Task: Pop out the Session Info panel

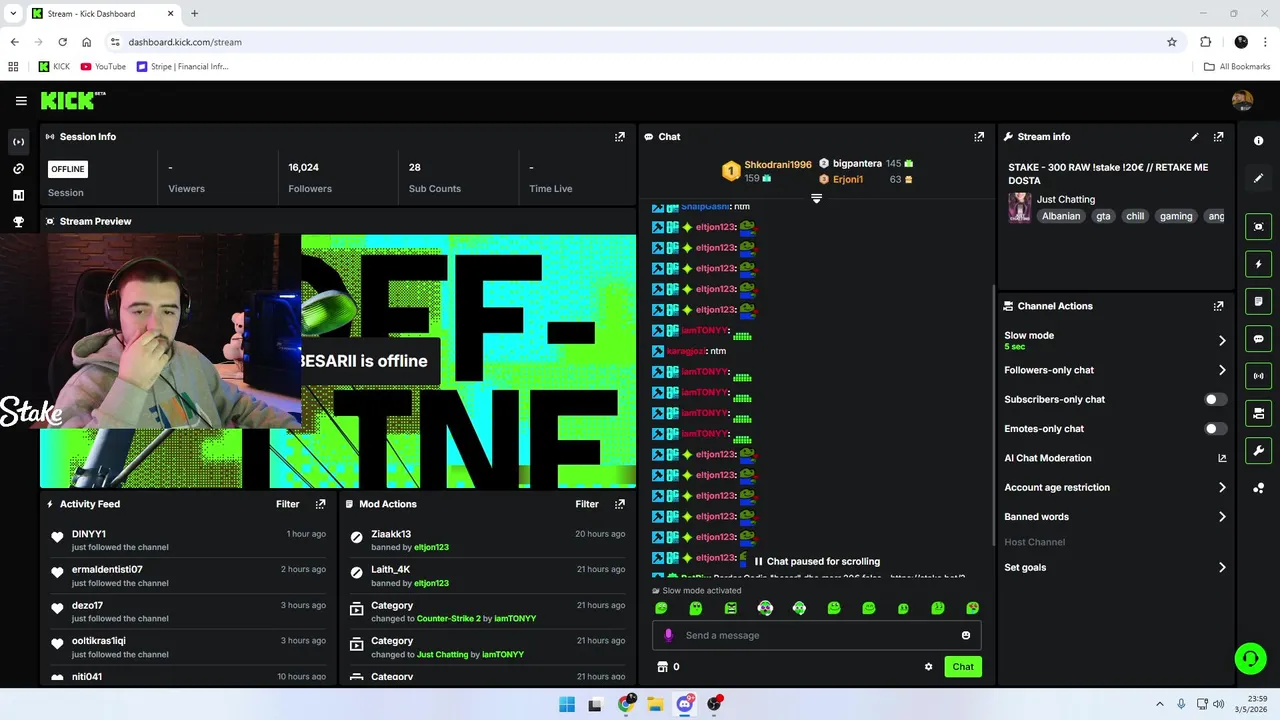Action: click(620, 137)
